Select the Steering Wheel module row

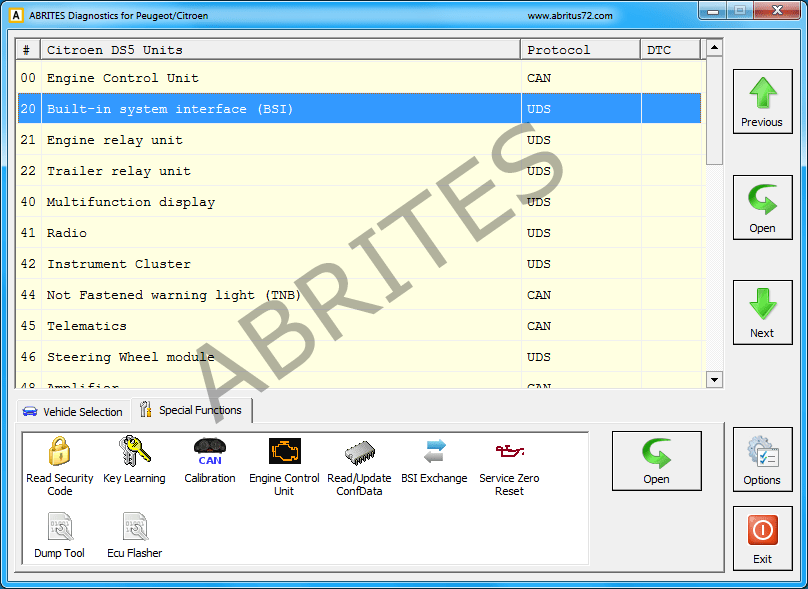tap(359, 357)
